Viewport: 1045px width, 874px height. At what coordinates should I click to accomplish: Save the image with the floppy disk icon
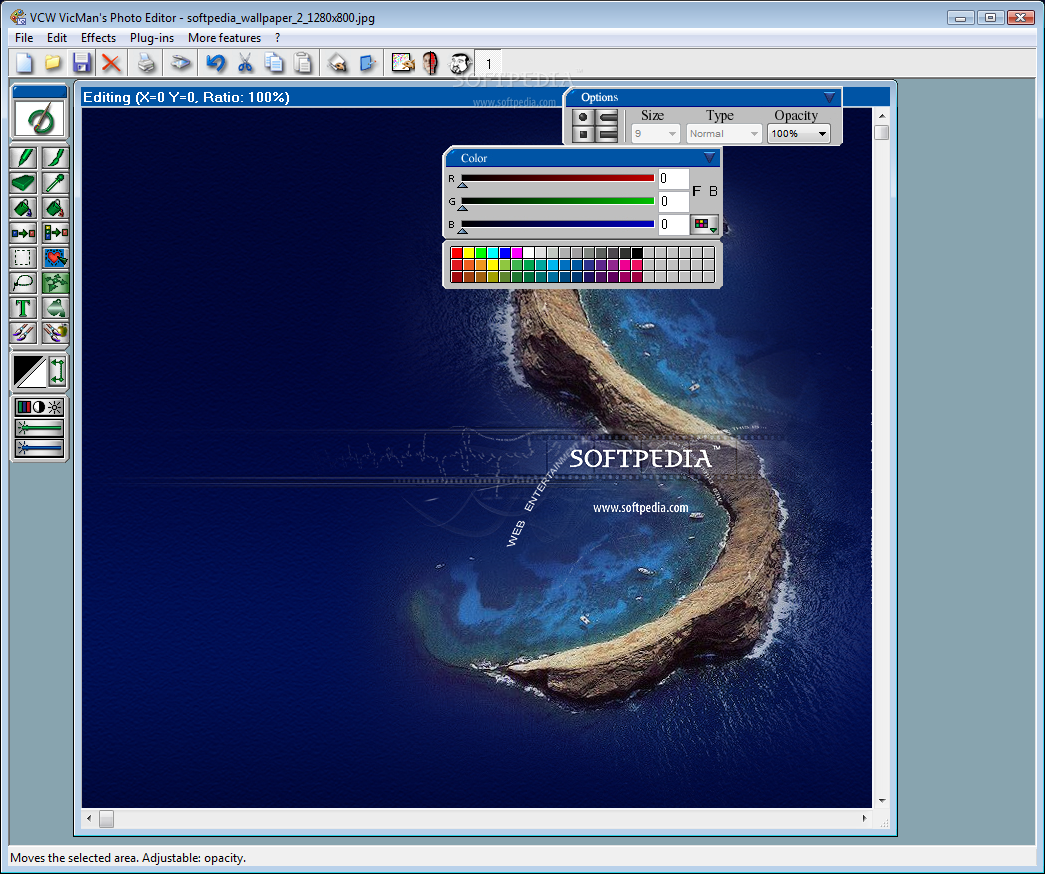[x=81, y=63]
